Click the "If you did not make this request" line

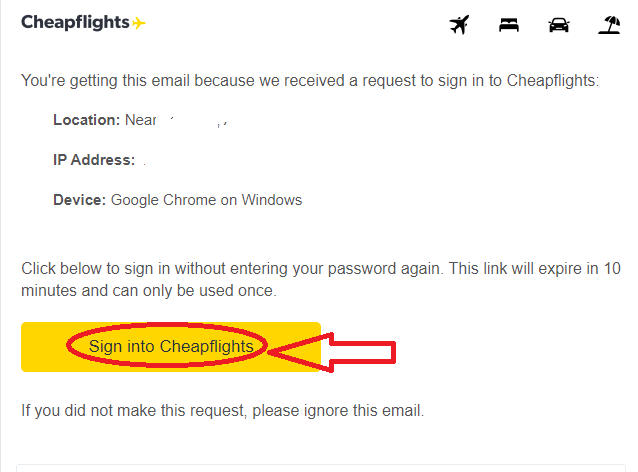[223, 410]
